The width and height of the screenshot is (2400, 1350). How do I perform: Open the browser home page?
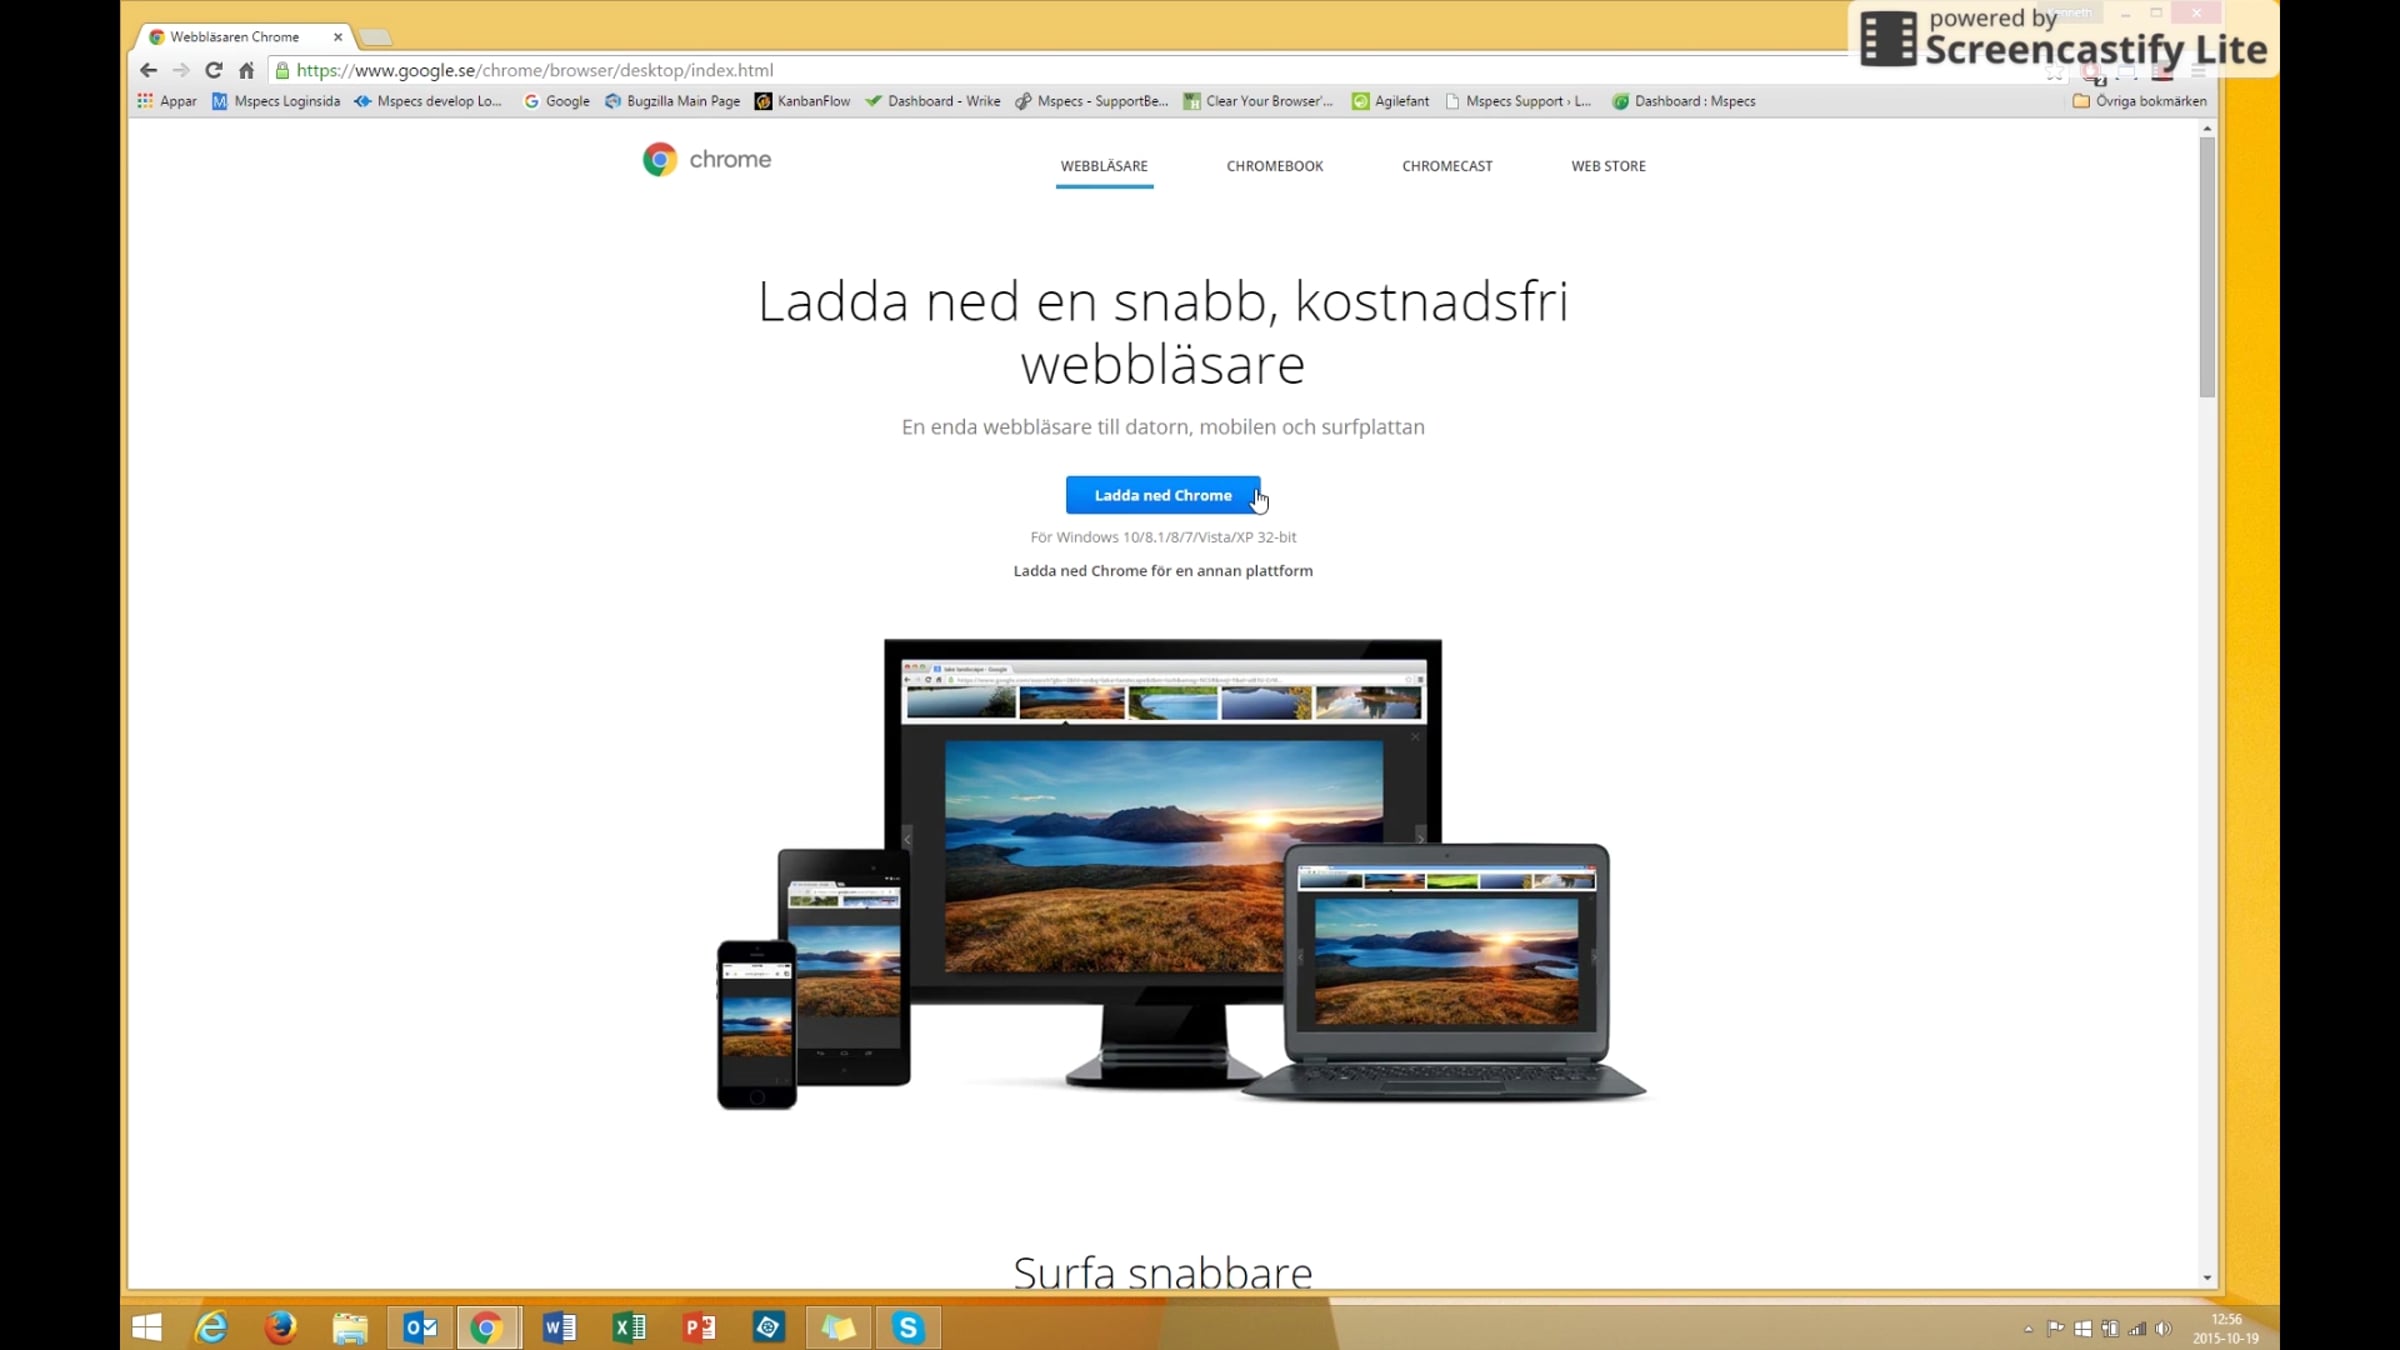pos(246,70)
